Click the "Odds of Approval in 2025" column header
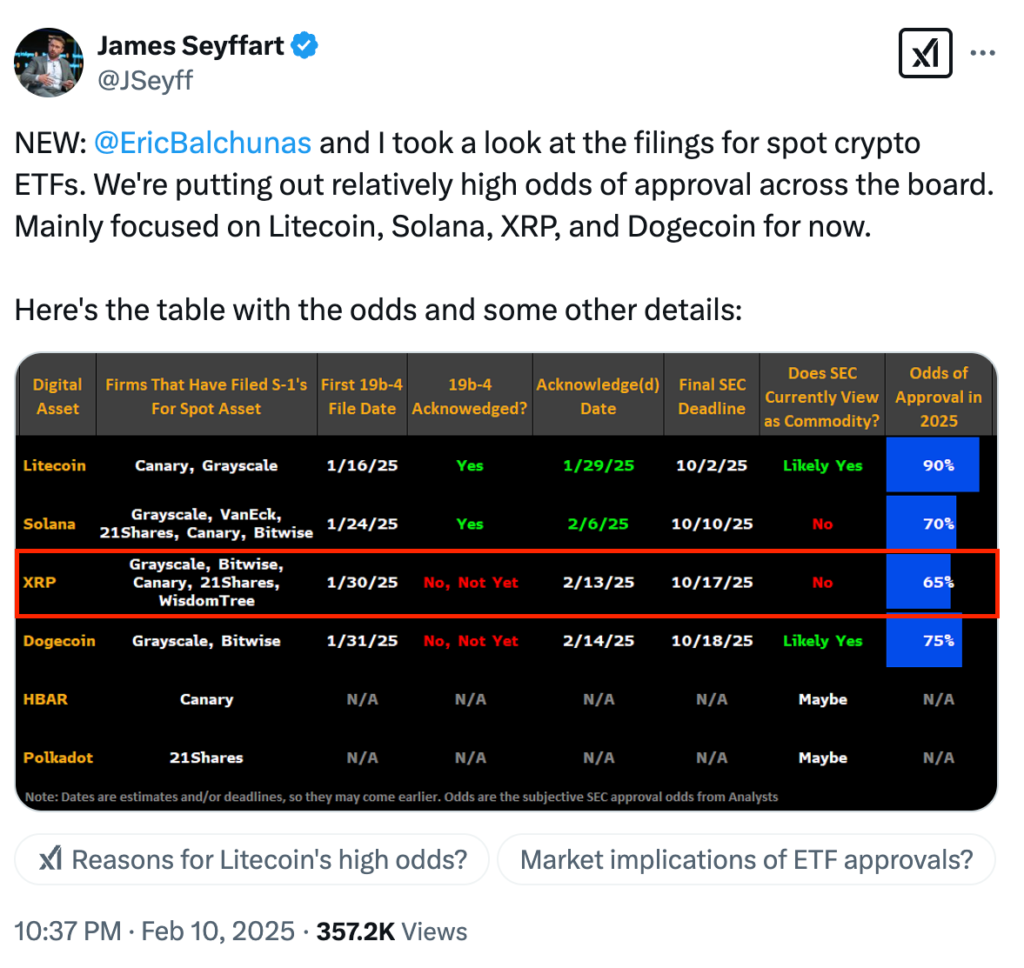 pos(938,396)
